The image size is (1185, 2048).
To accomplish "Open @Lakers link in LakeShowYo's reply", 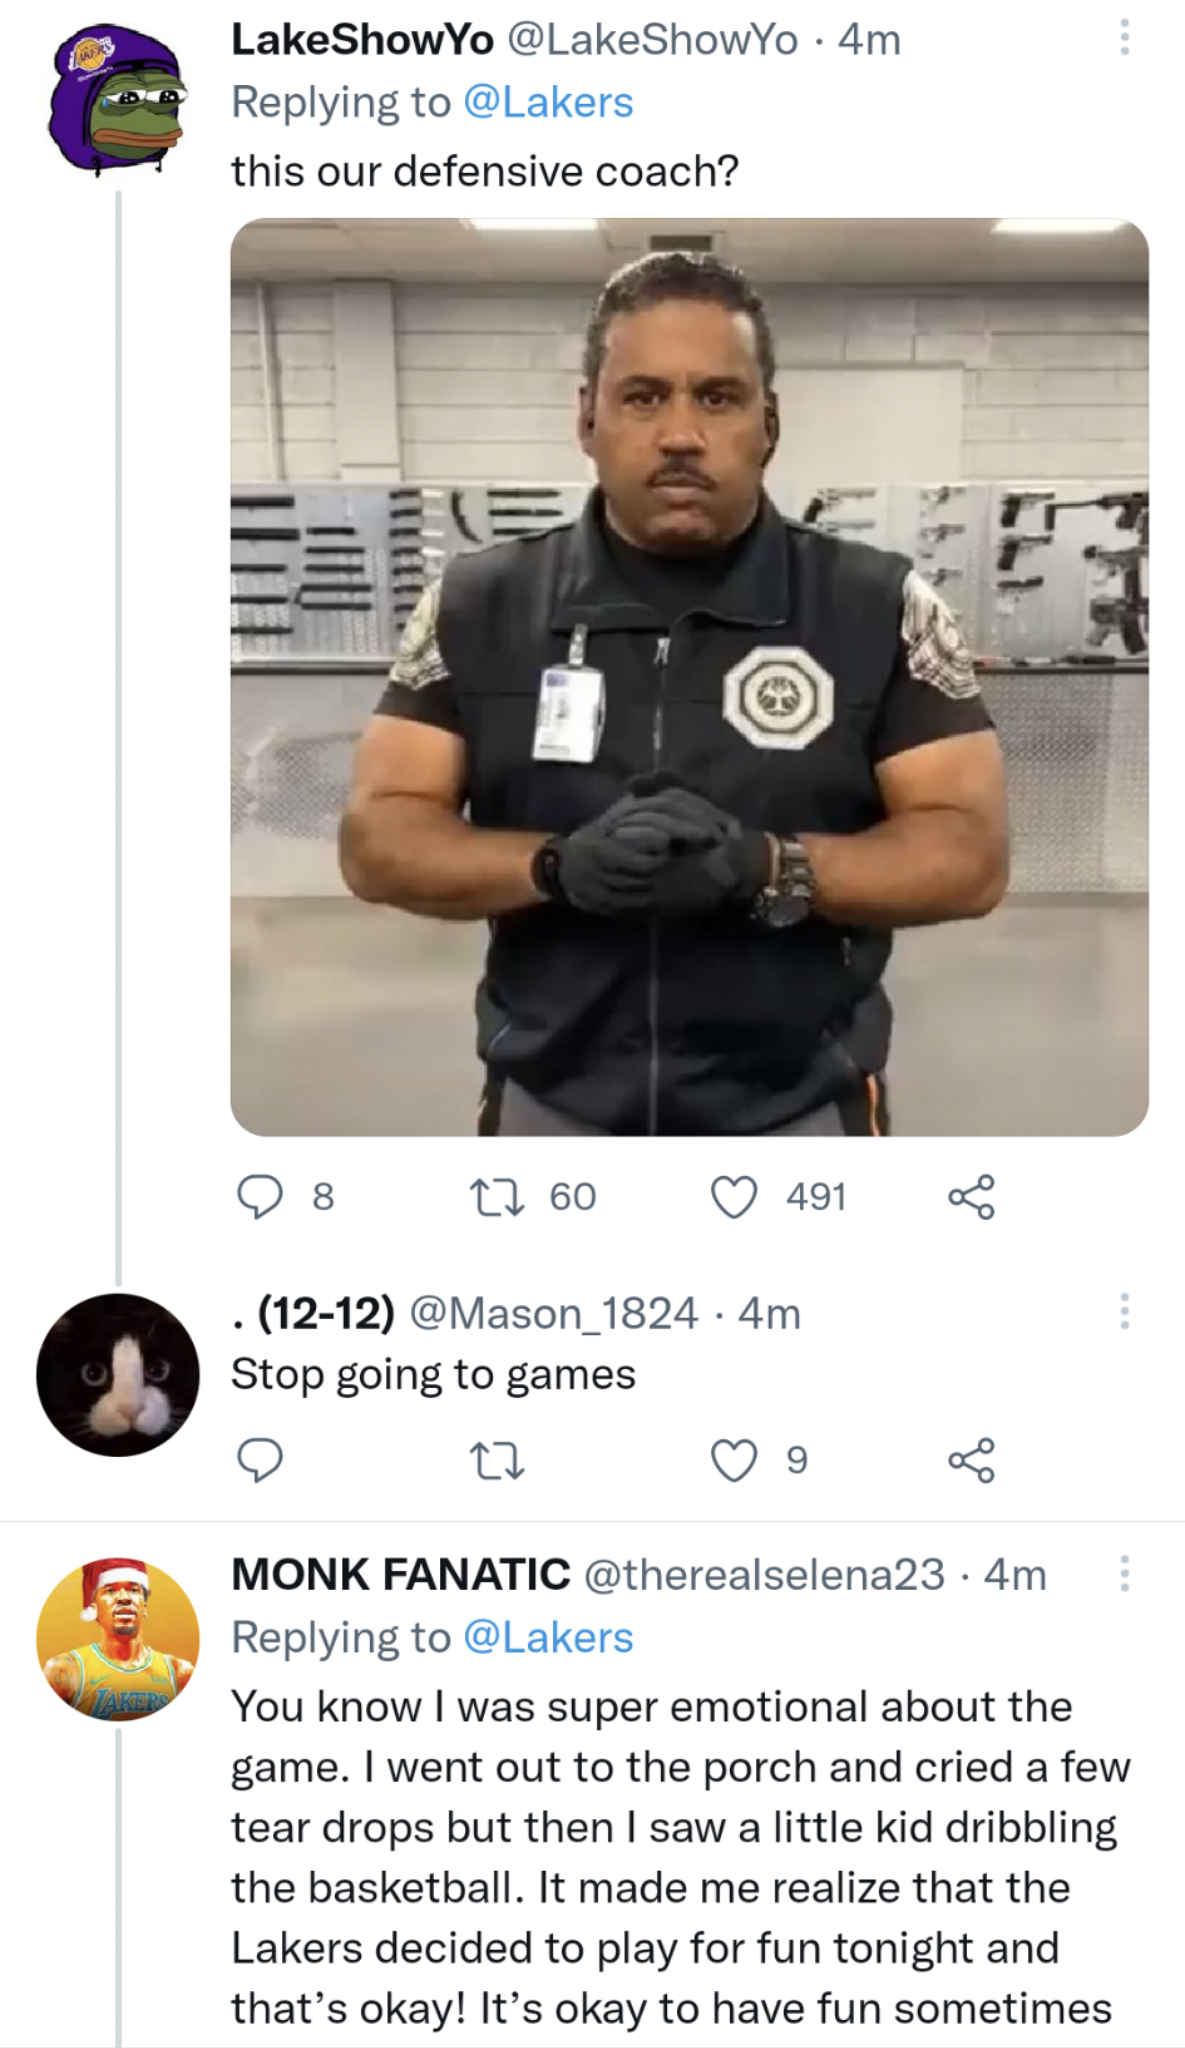I will coord(548,103).
